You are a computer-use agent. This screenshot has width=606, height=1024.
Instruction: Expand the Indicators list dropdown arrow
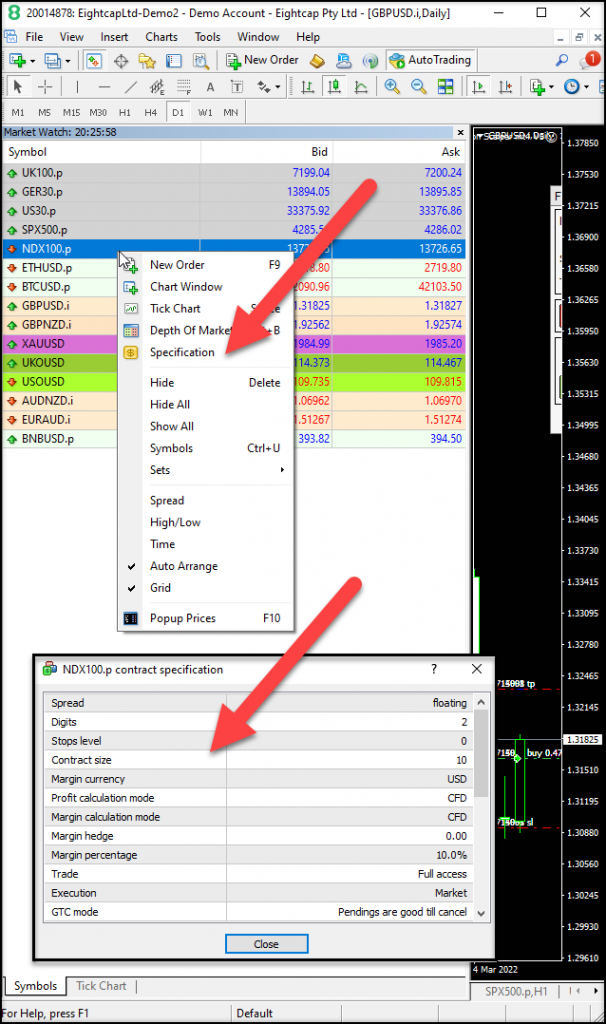click(552, 86)
